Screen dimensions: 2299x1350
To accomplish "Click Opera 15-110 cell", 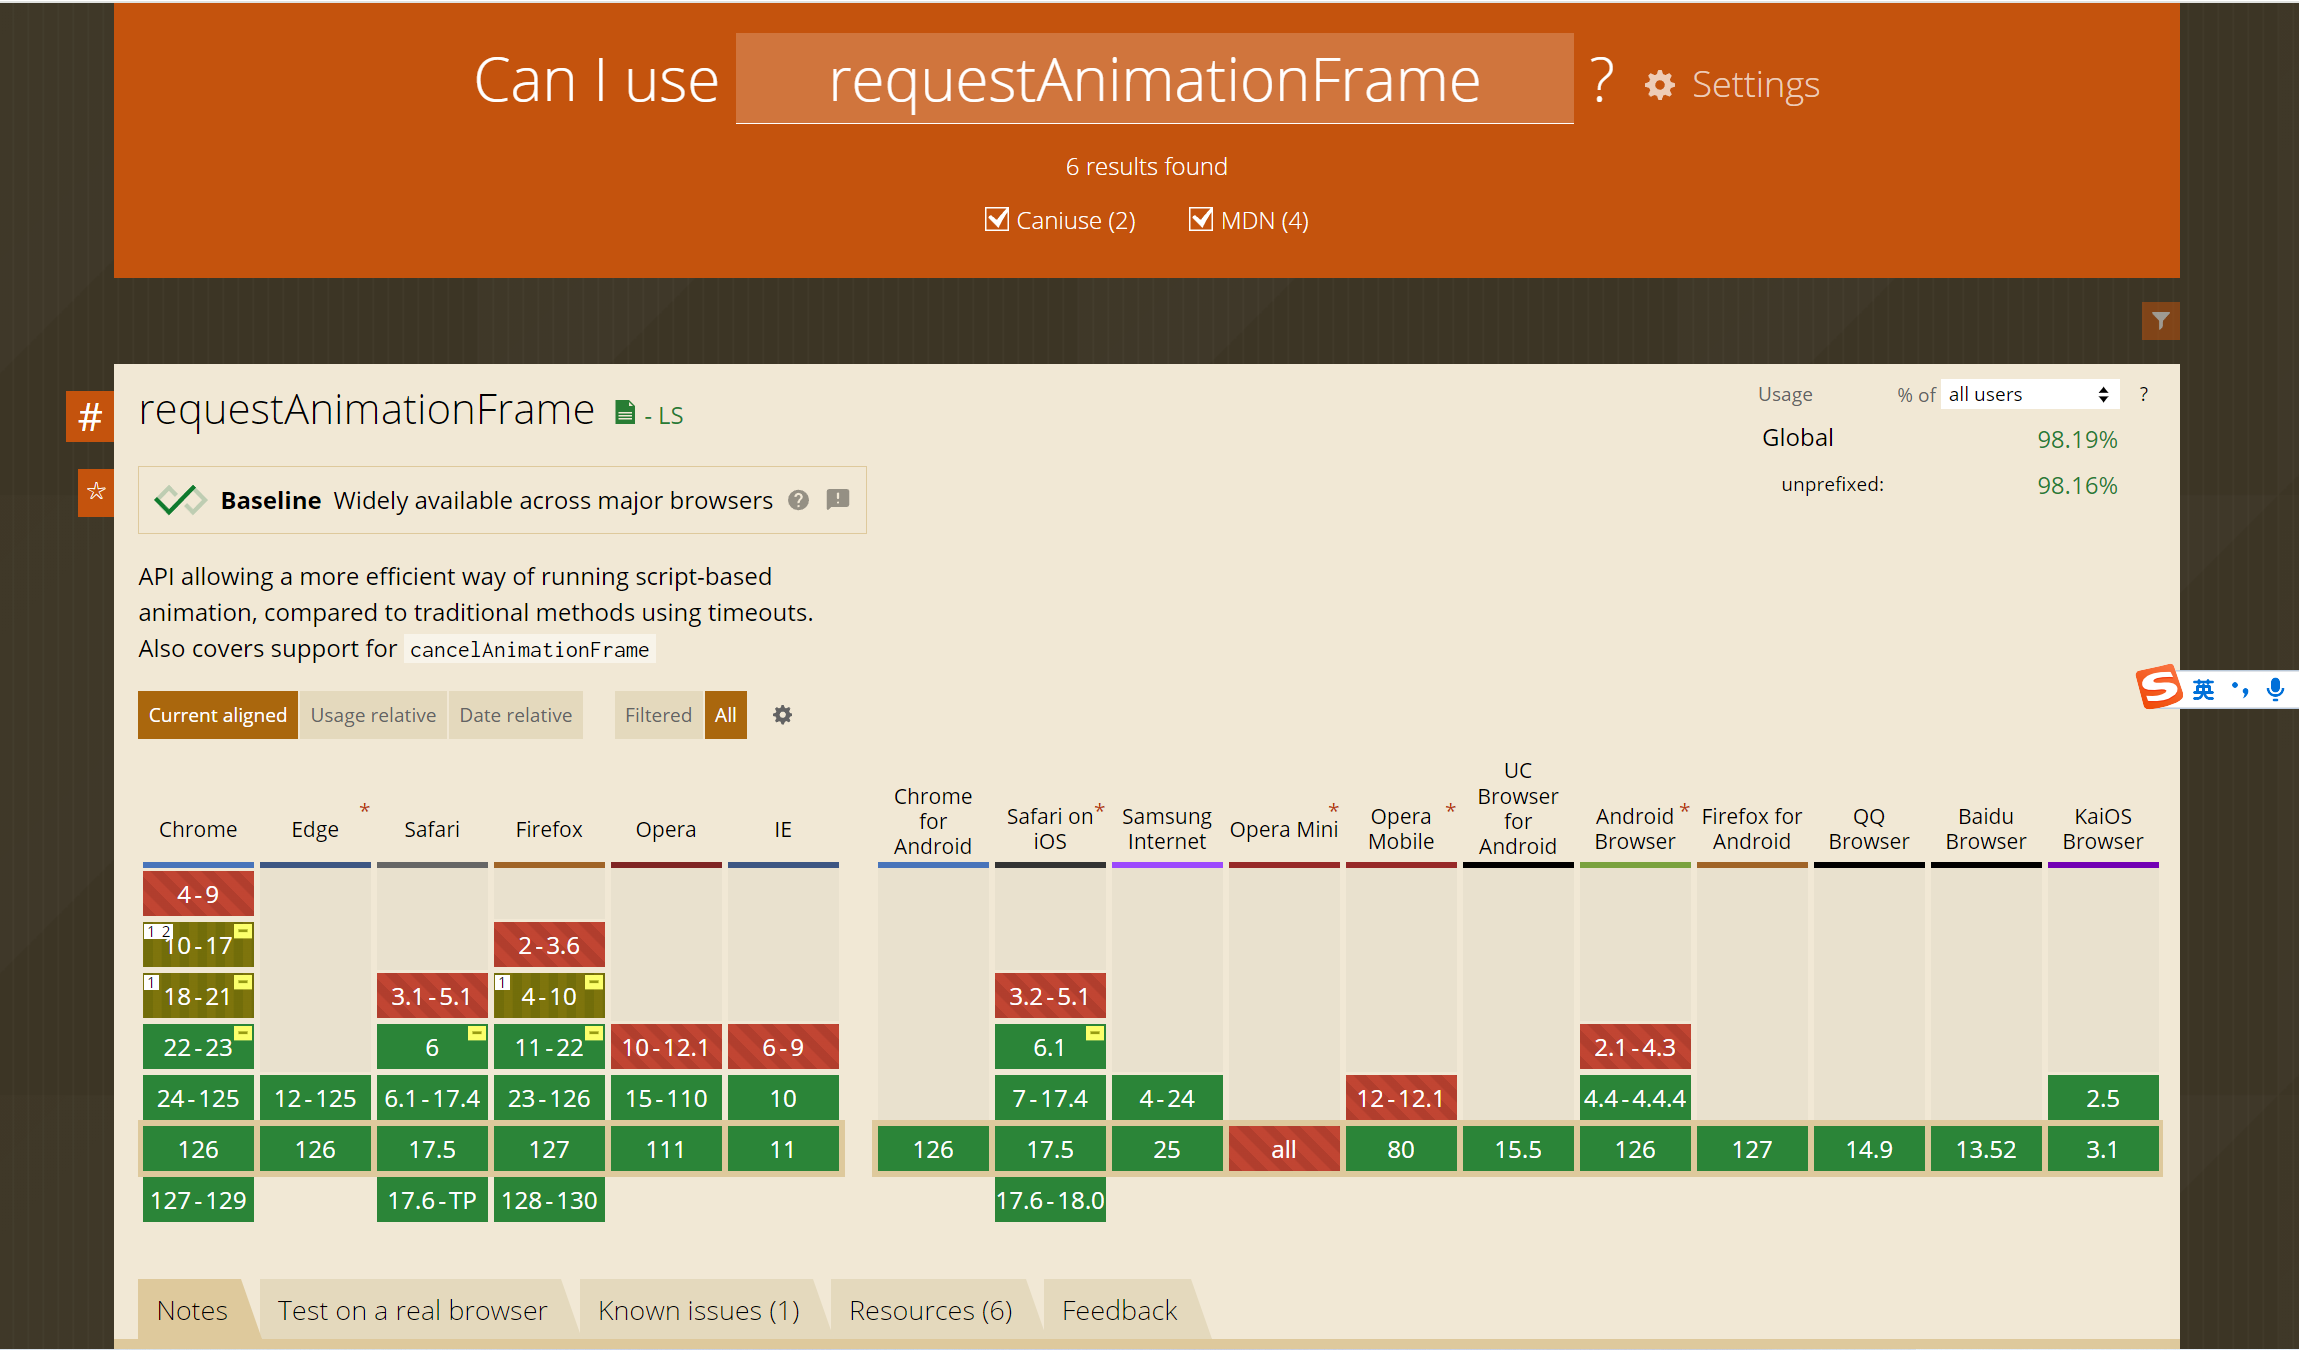I will coord(666,1098).
